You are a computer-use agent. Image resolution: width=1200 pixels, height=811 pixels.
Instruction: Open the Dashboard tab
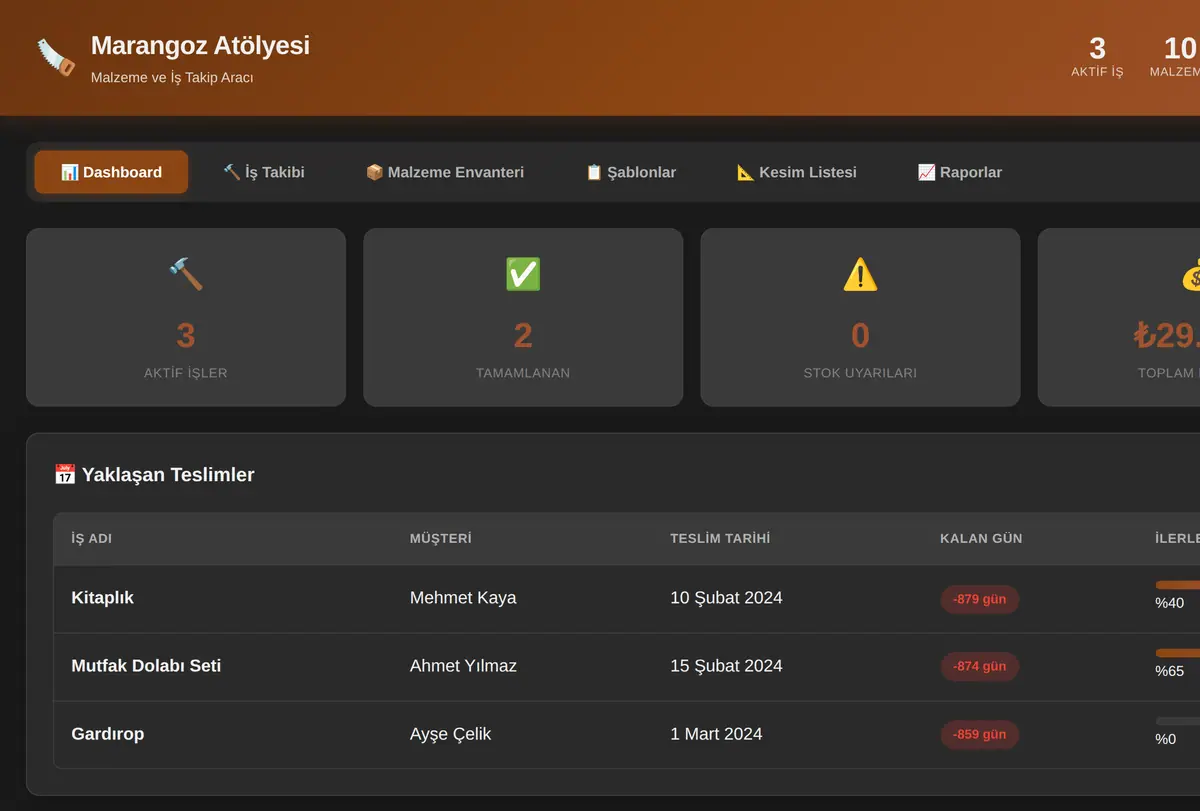click(x=111, y=172)
